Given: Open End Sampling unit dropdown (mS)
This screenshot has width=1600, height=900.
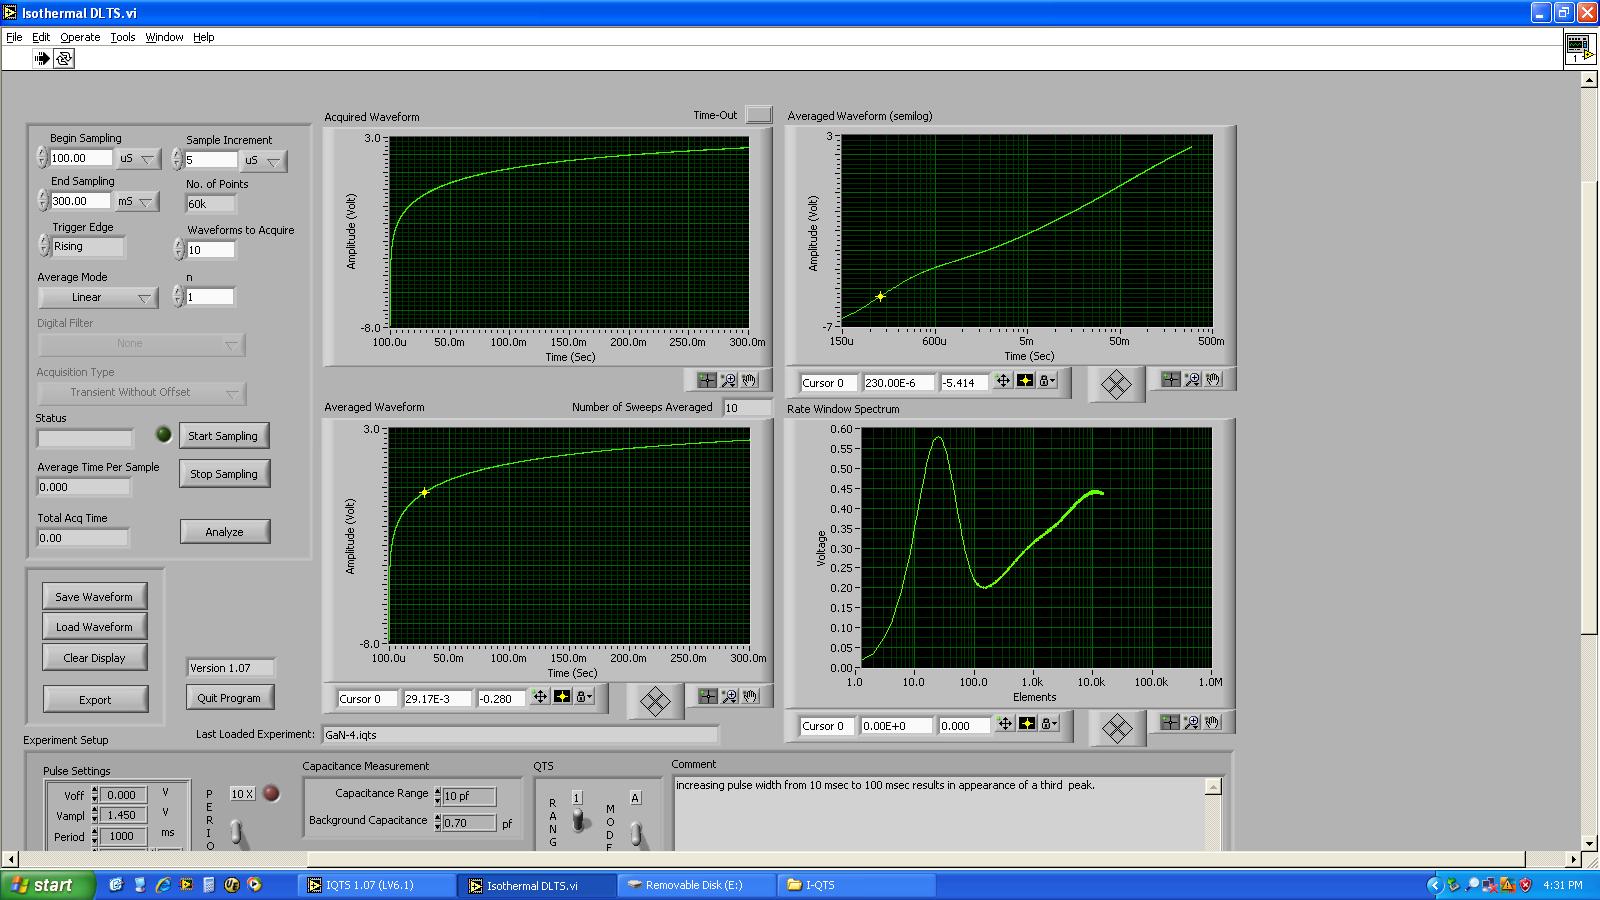Looking at the screenshot, I should 137,202.
